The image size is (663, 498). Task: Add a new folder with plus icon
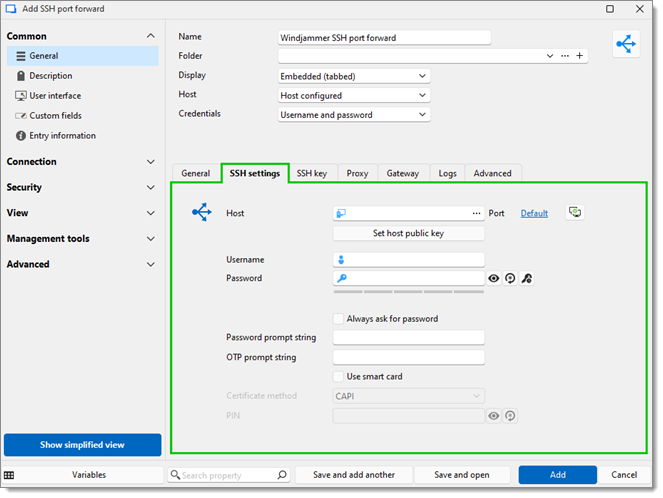(x=580, y=56)
